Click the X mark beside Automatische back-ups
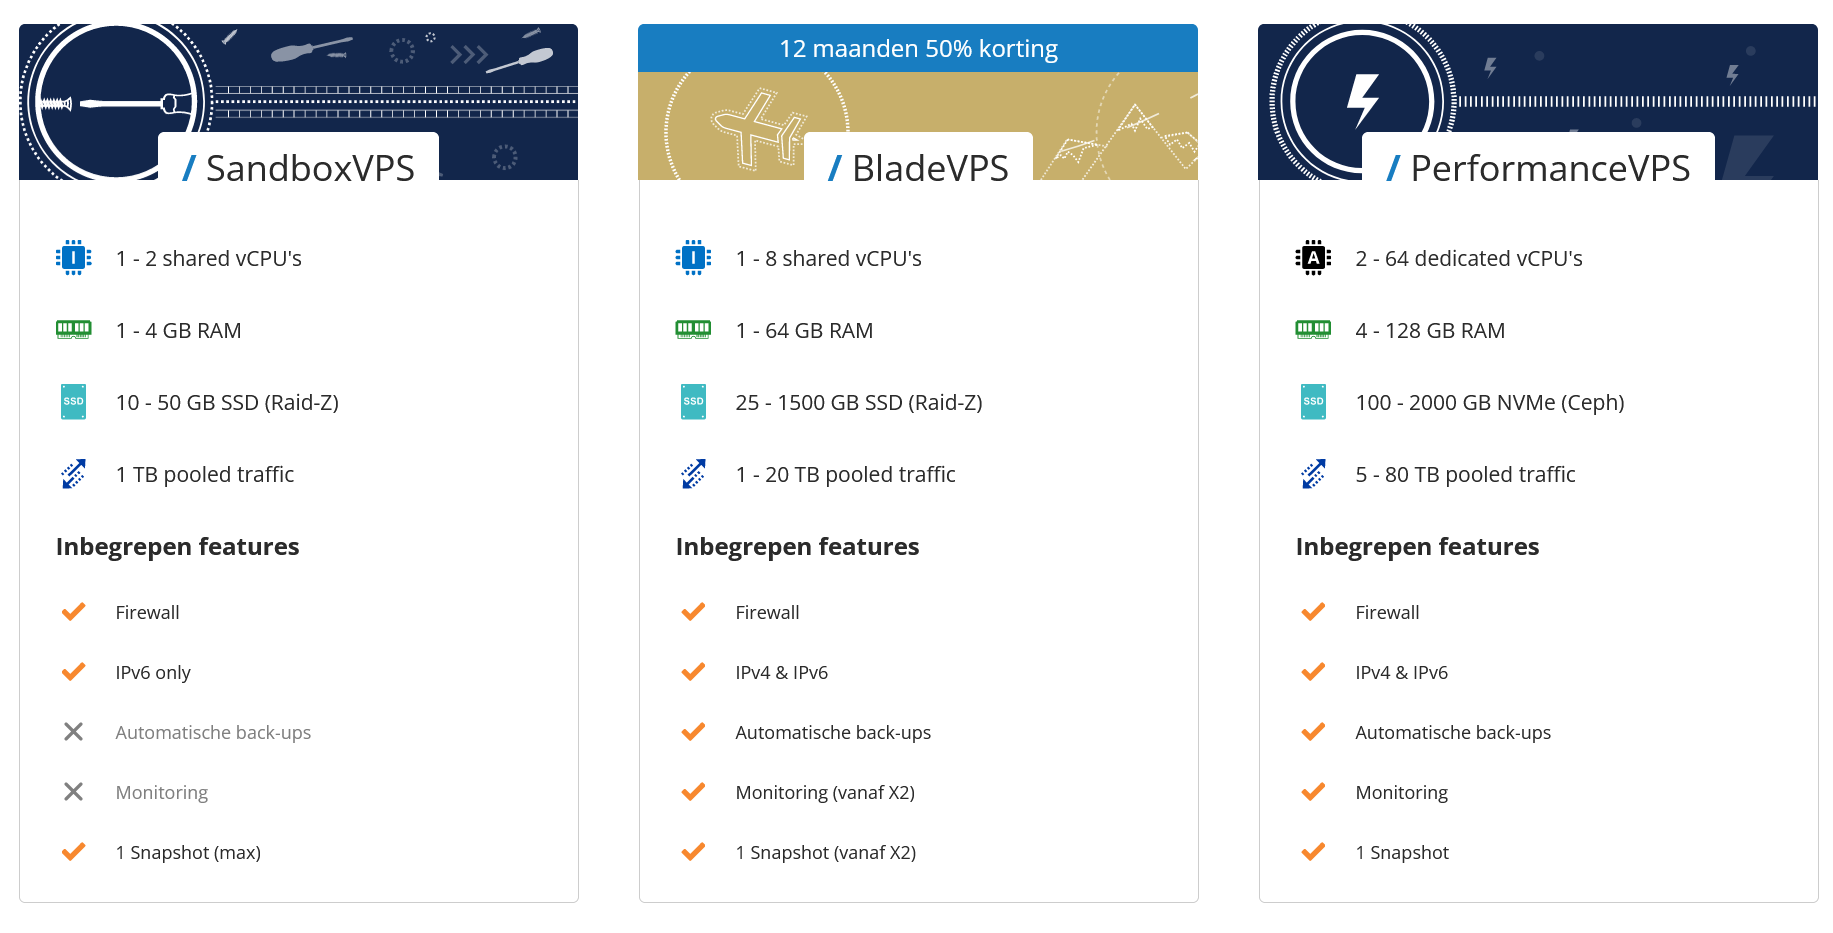This screenshot has width=1833, height=933. coord(73,732)
